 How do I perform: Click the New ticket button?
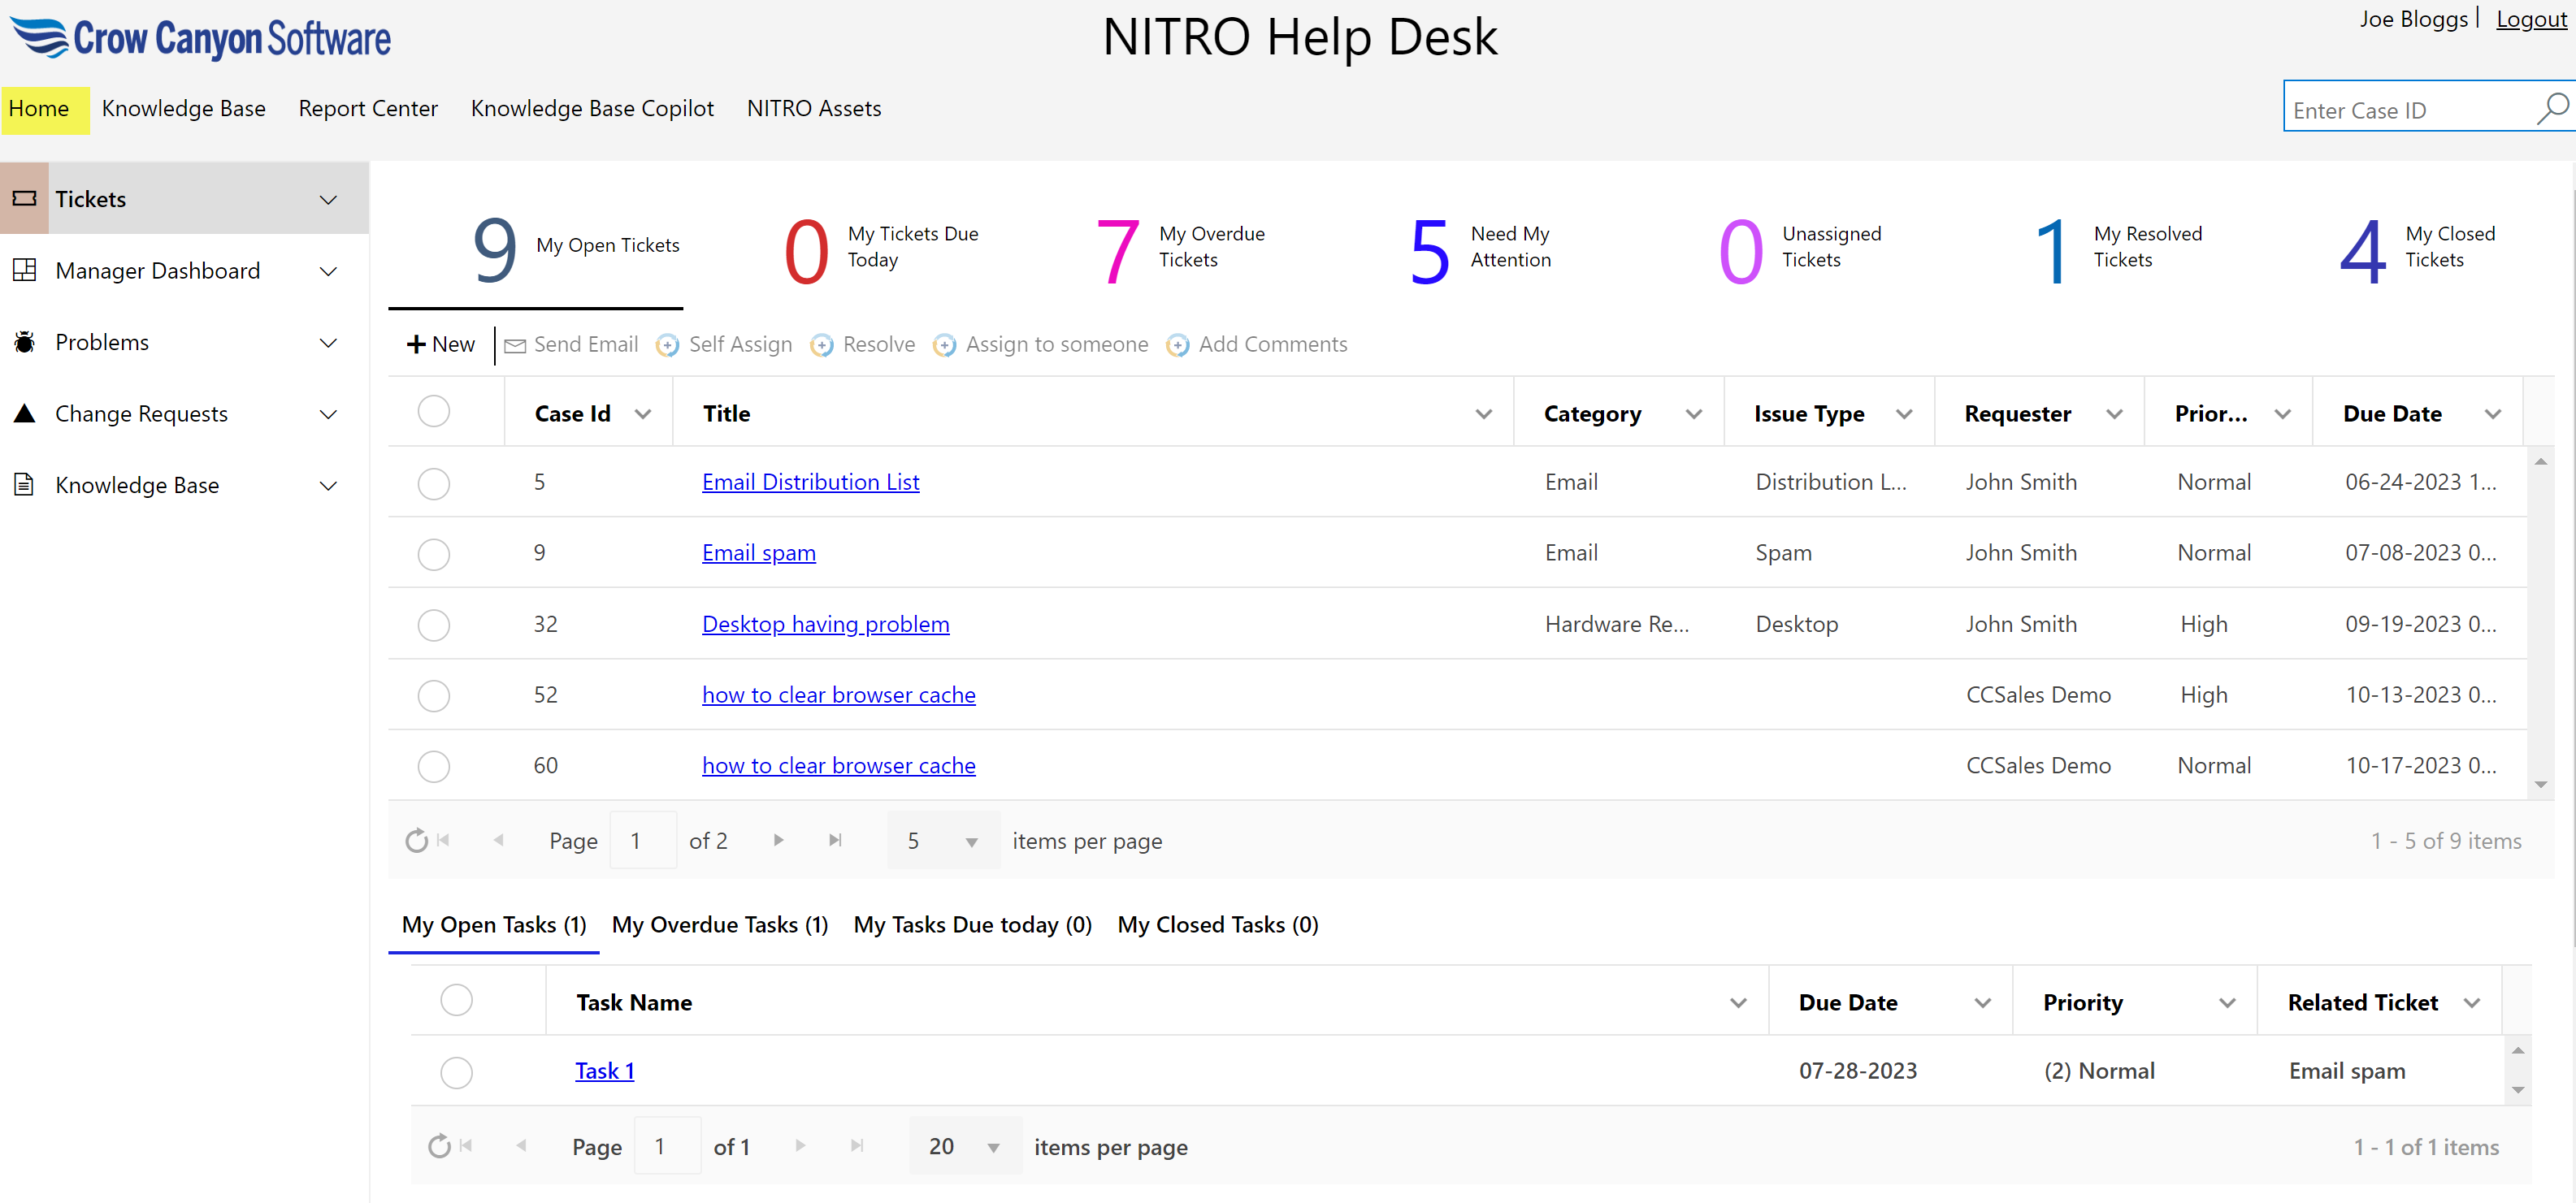[x=441, y=345]
